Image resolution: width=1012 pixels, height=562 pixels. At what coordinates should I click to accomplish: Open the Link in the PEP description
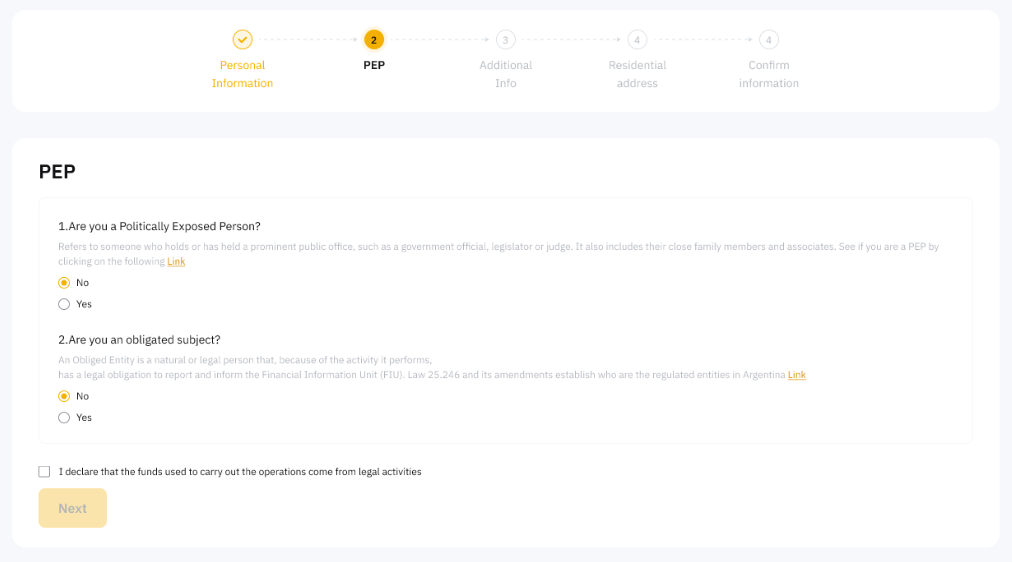tap(176, 262)
